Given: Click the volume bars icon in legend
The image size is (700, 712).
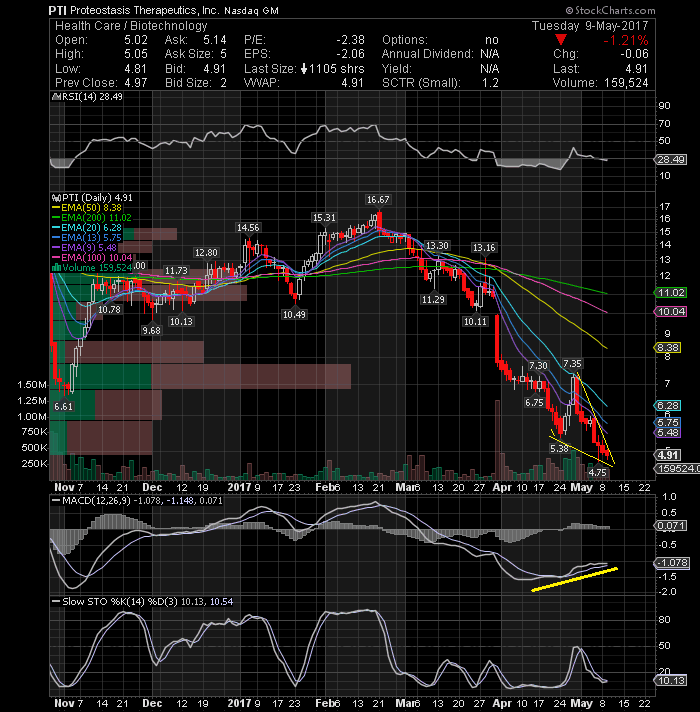Looking at the screenshot, I should coord(56,267).
